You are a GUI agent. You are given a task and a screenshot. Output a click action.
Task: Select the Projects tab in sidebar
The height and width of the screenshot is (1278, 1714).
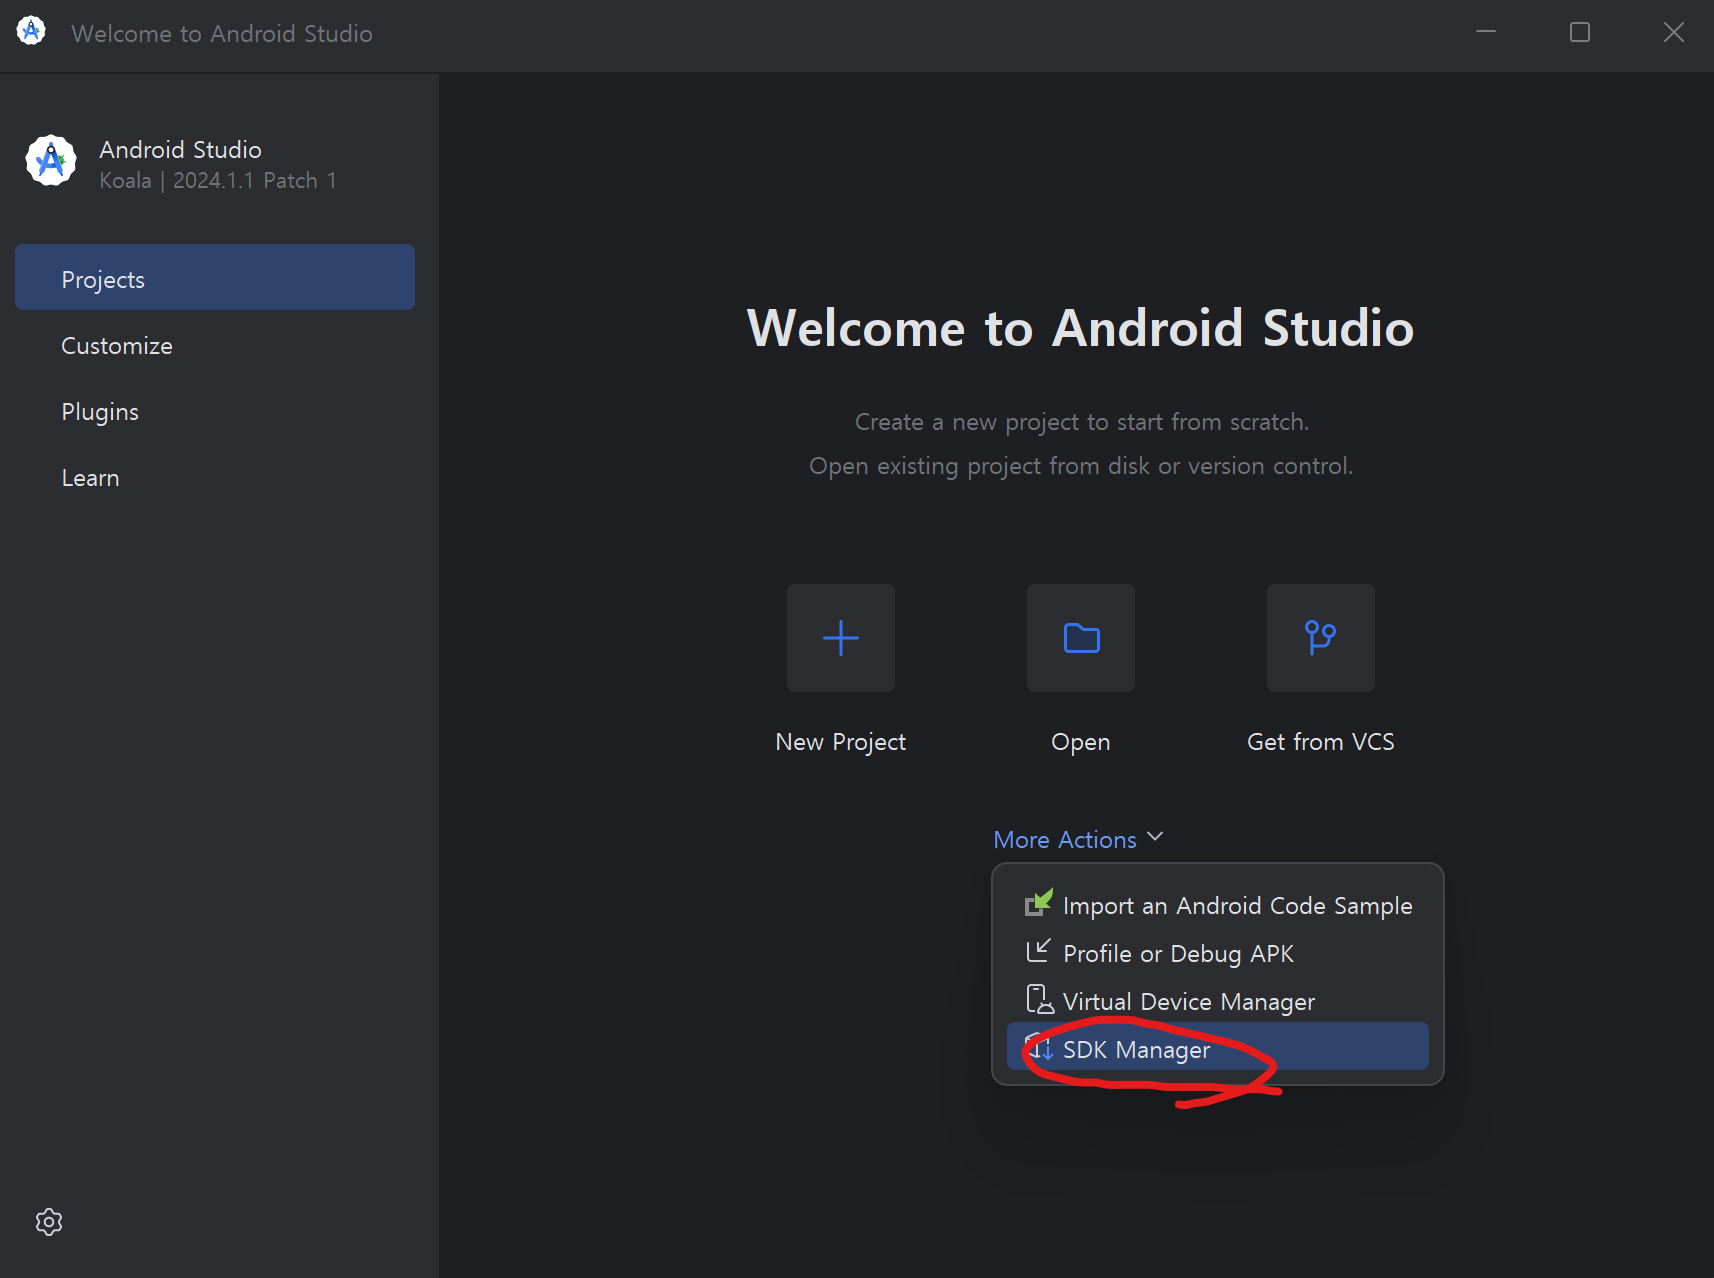click(215, 277)
